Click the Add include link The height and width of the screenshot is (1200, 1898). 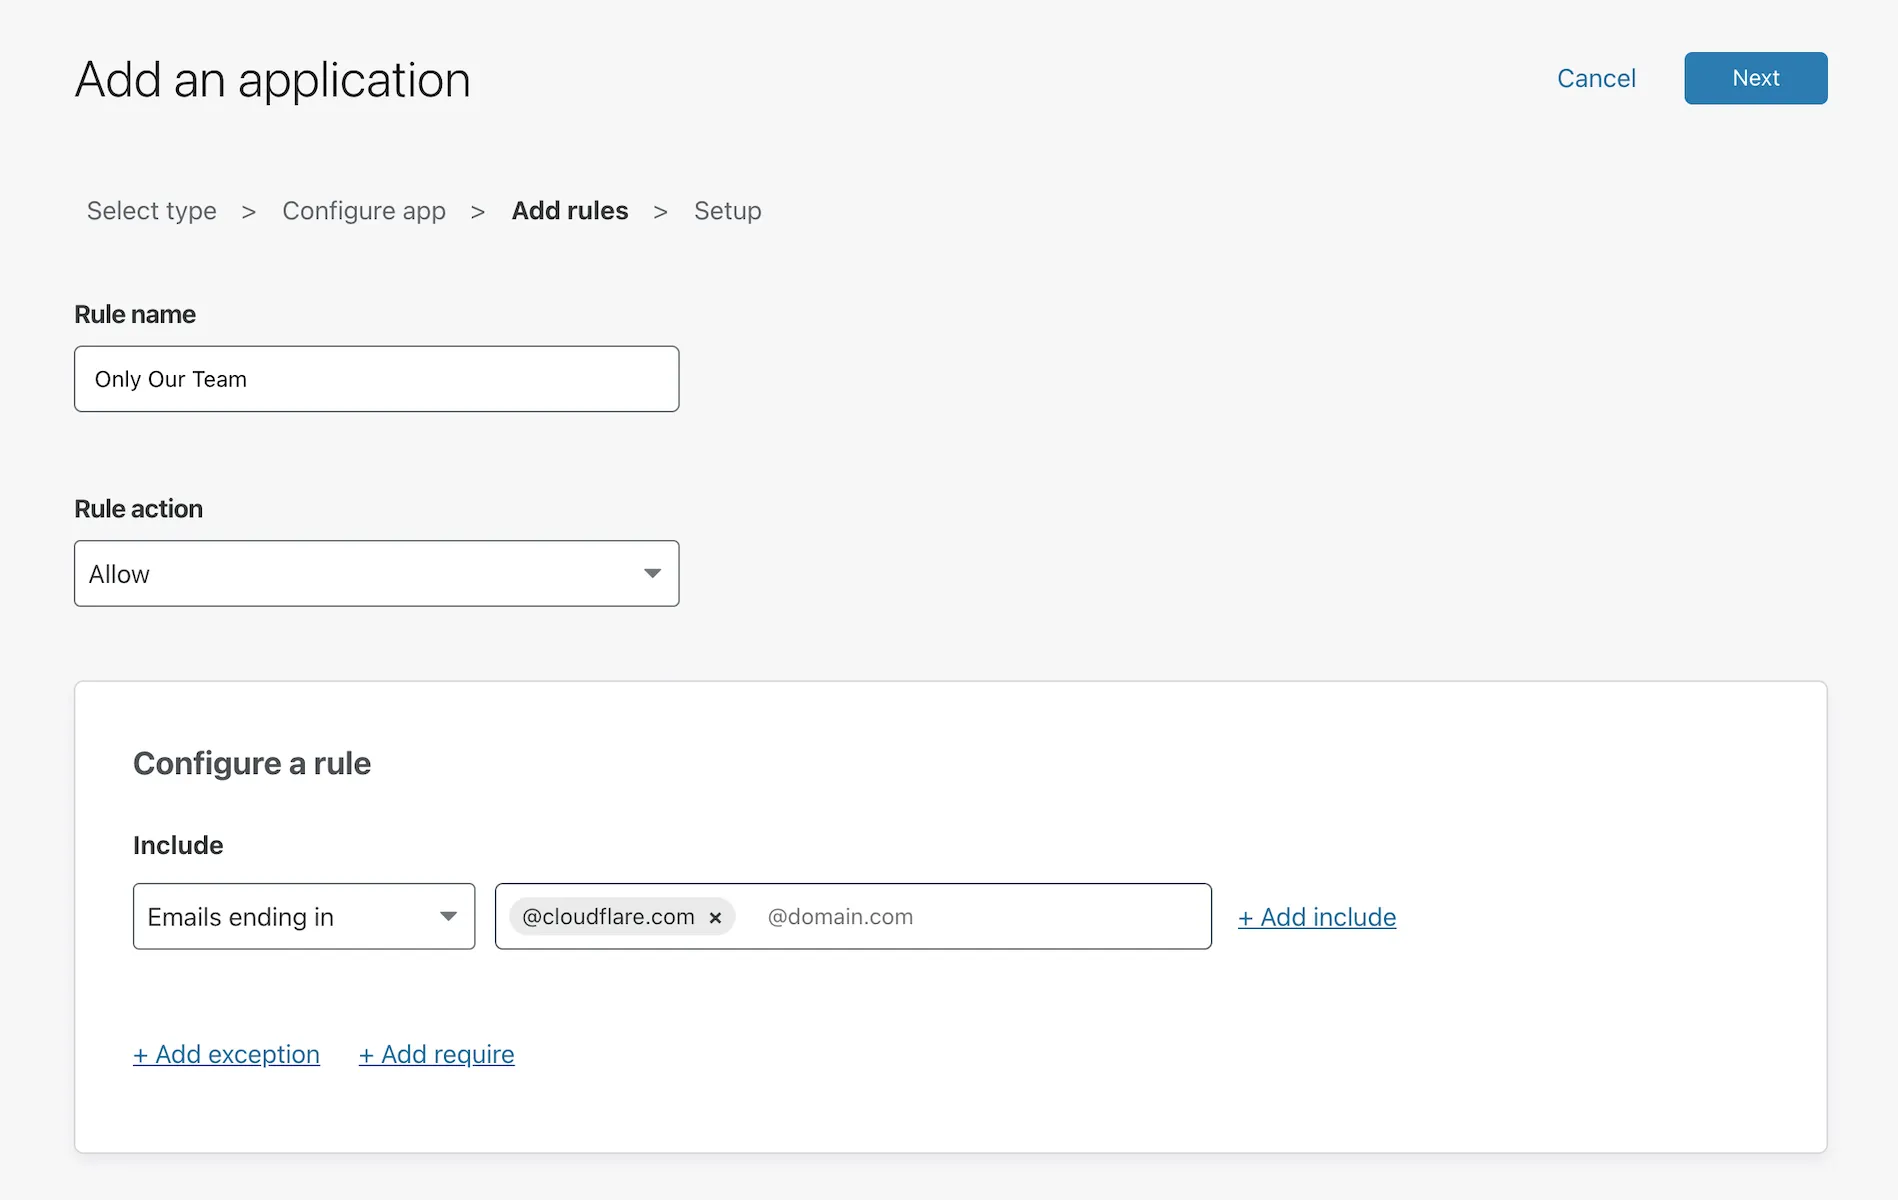click(x=1317, y=917)
